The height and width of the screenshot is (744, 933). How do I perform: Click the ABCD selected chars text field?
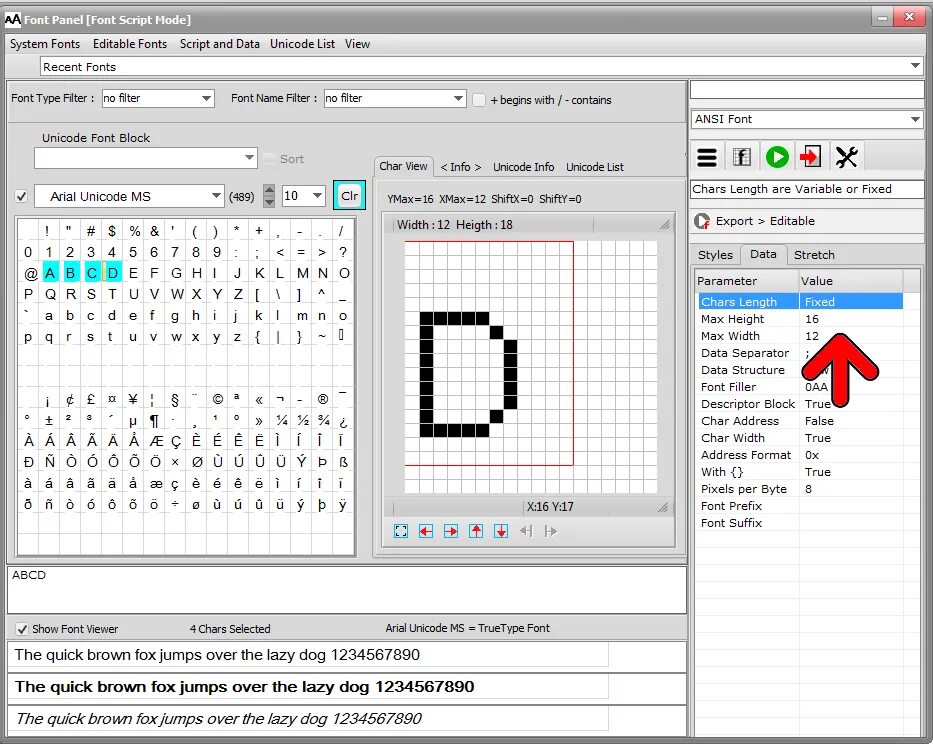point(347,590)
